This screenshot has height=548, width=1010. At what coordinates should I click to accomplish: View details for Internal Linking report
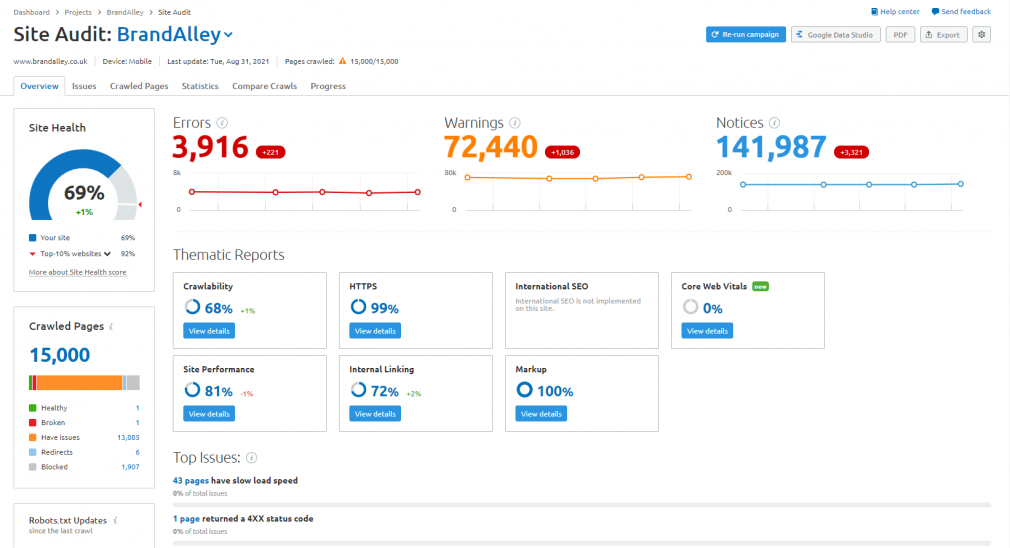(x=375, y=414)
